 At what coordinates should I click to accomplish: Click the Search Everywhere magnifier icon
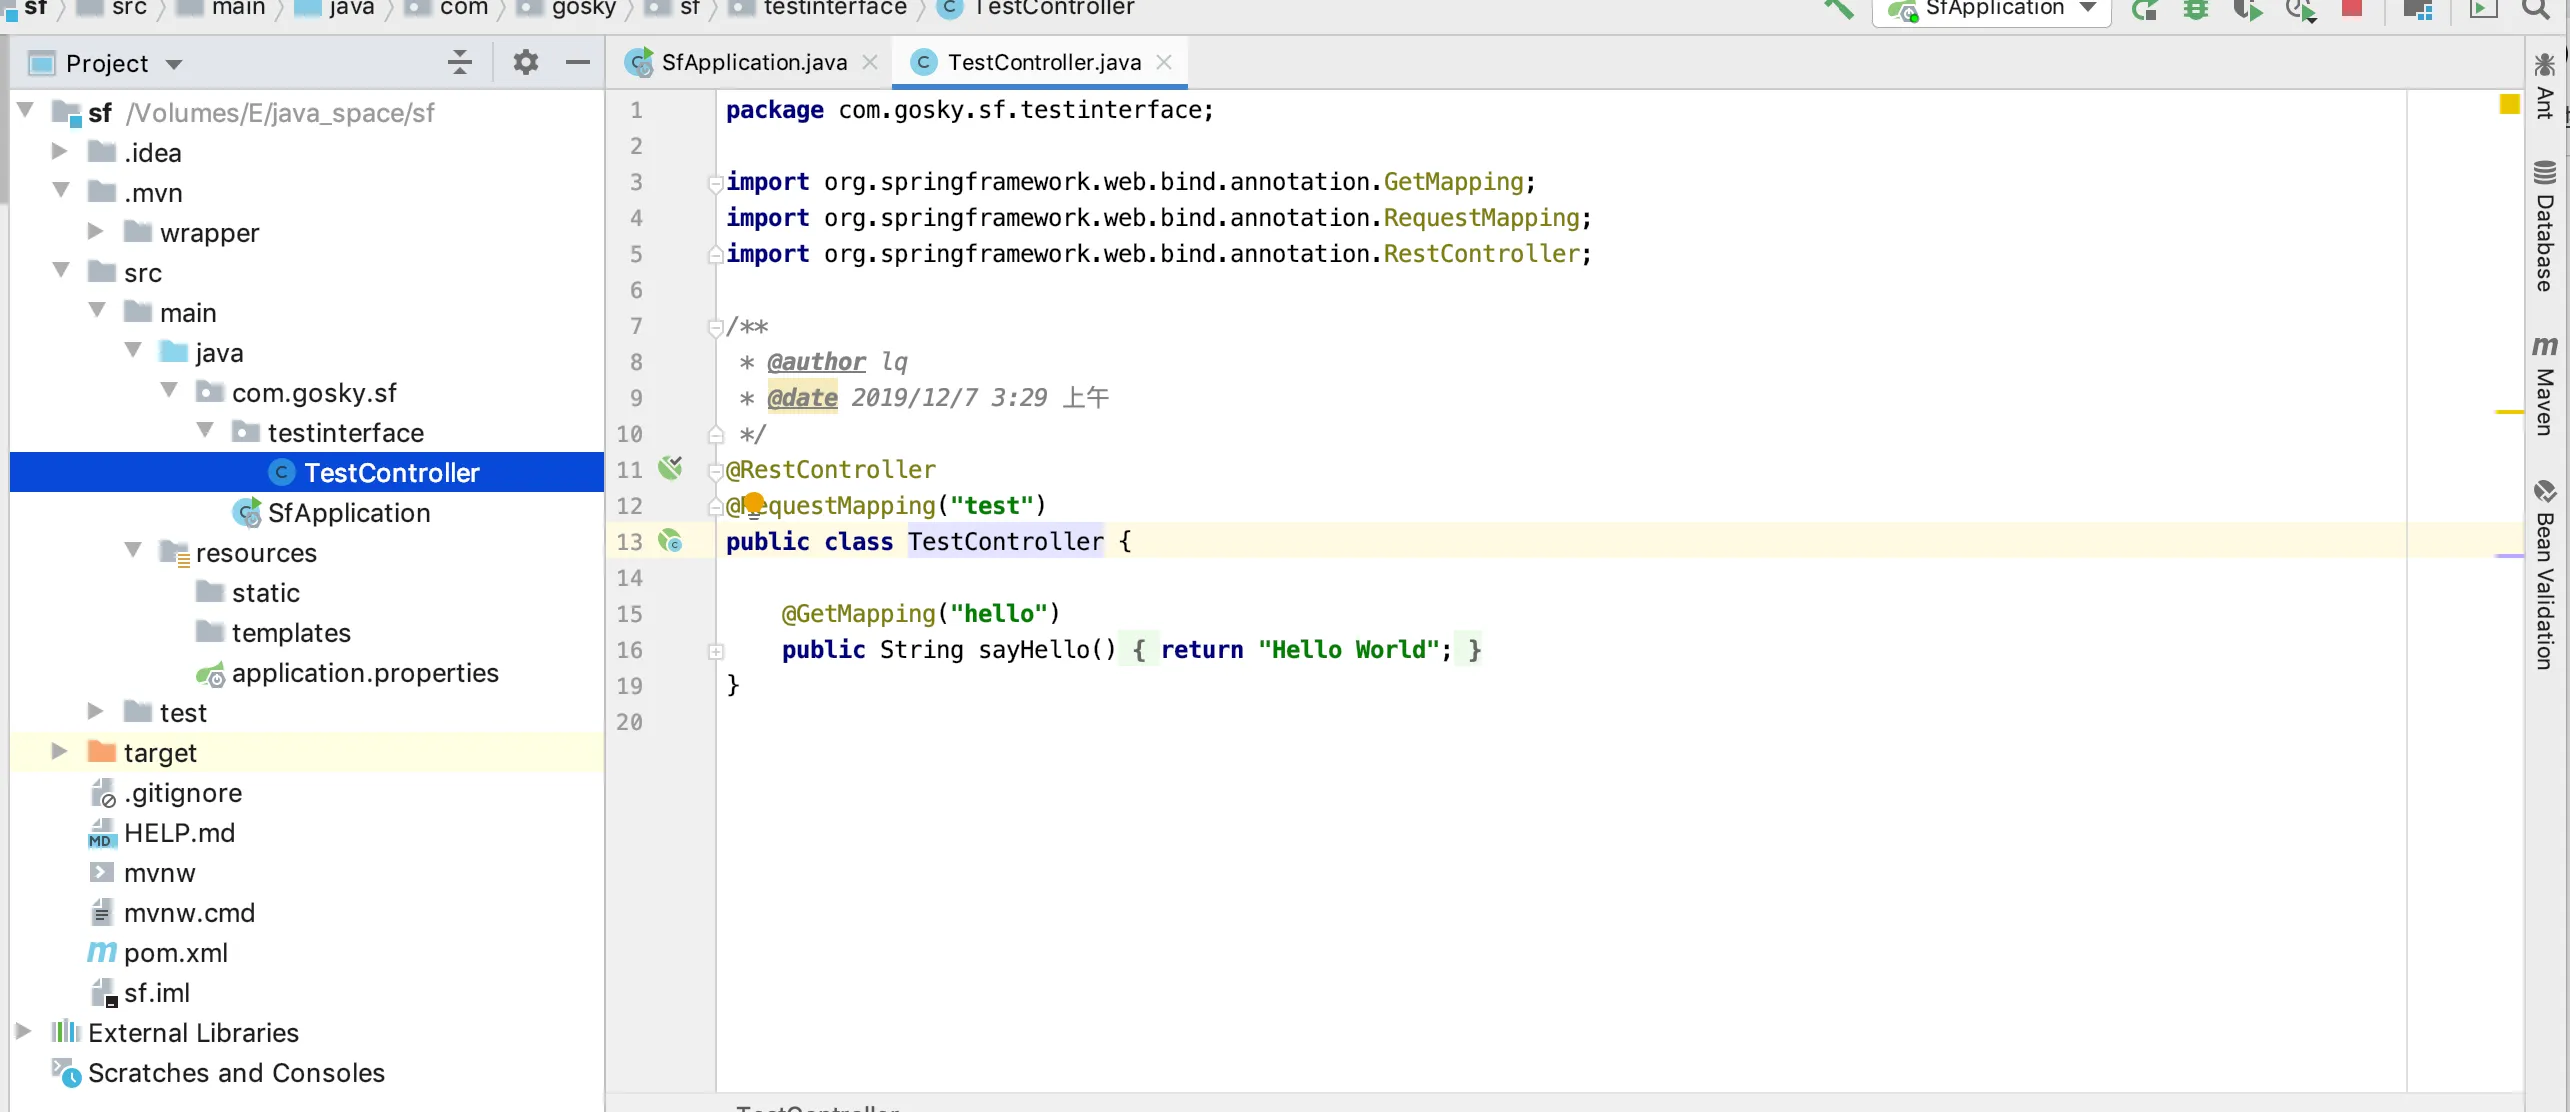(2535, 9)
